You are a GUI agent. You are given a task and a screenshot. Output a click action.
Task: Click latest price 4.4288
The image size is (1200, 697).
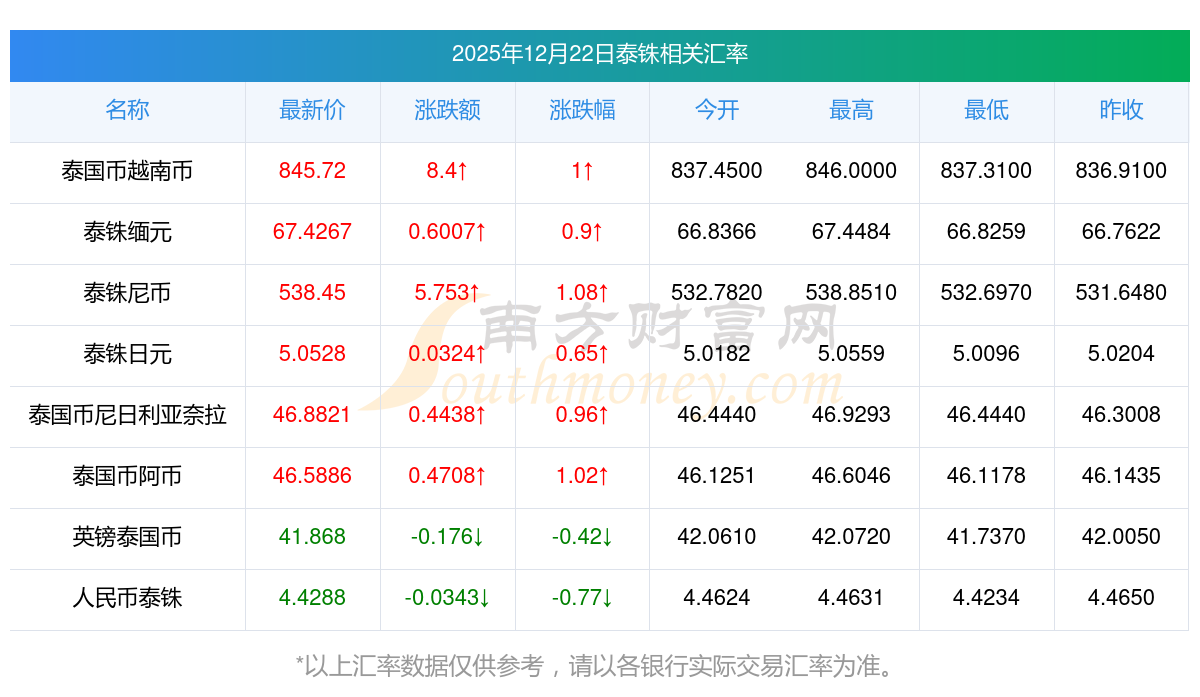point(312,599)
